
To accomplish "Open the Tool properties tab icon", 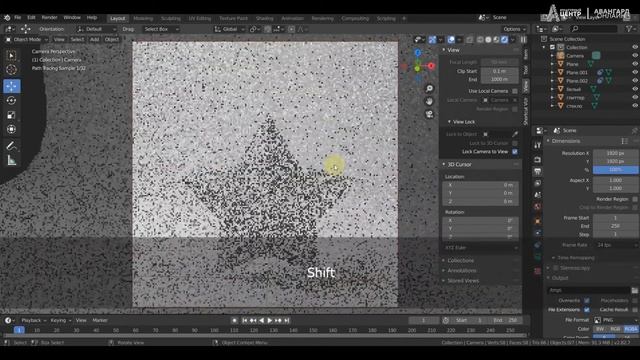I will point(537,146).
